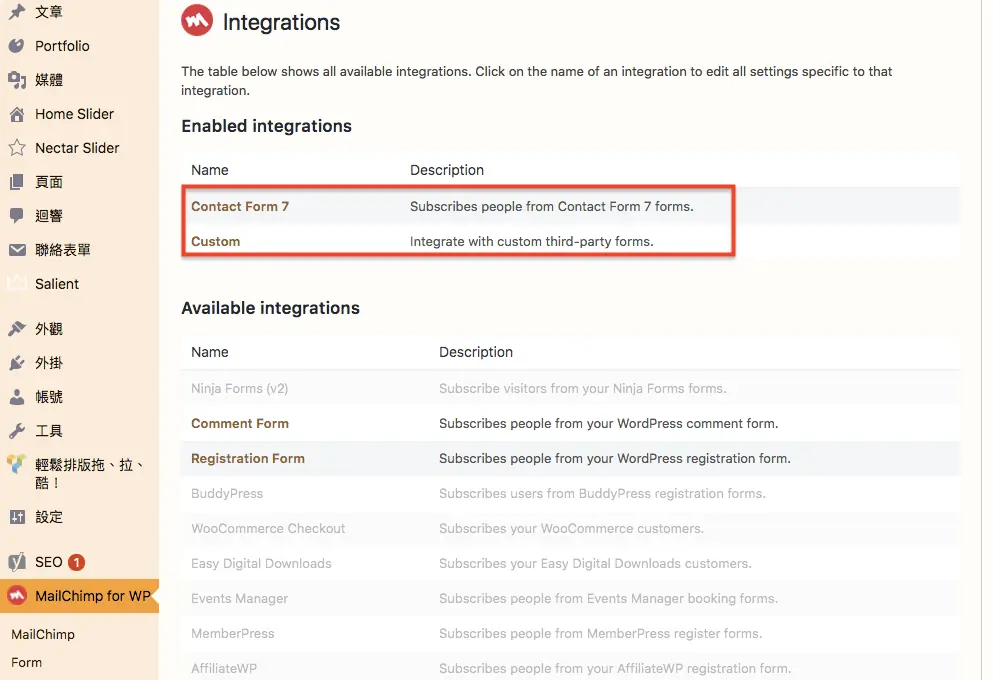The image size is (993, 680).
Task: Click the Available integrations heading
Action: [x=270, y=308]
